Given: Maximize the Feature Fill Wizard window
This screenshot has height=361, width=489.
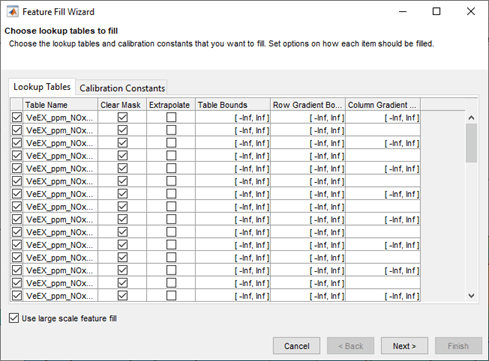Looking at the screenshot, I should [x=436, y=12].
